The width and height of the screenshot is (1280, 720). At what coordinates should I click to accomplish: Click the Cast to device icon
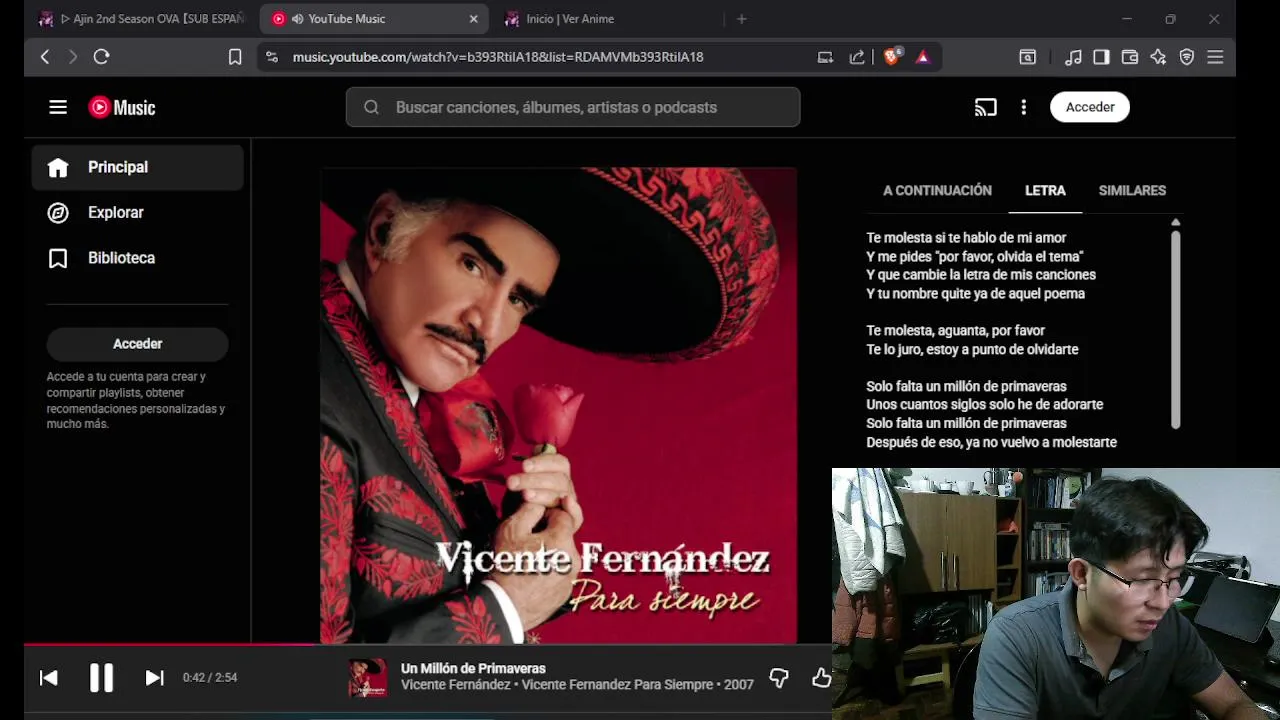click(986, 107)
